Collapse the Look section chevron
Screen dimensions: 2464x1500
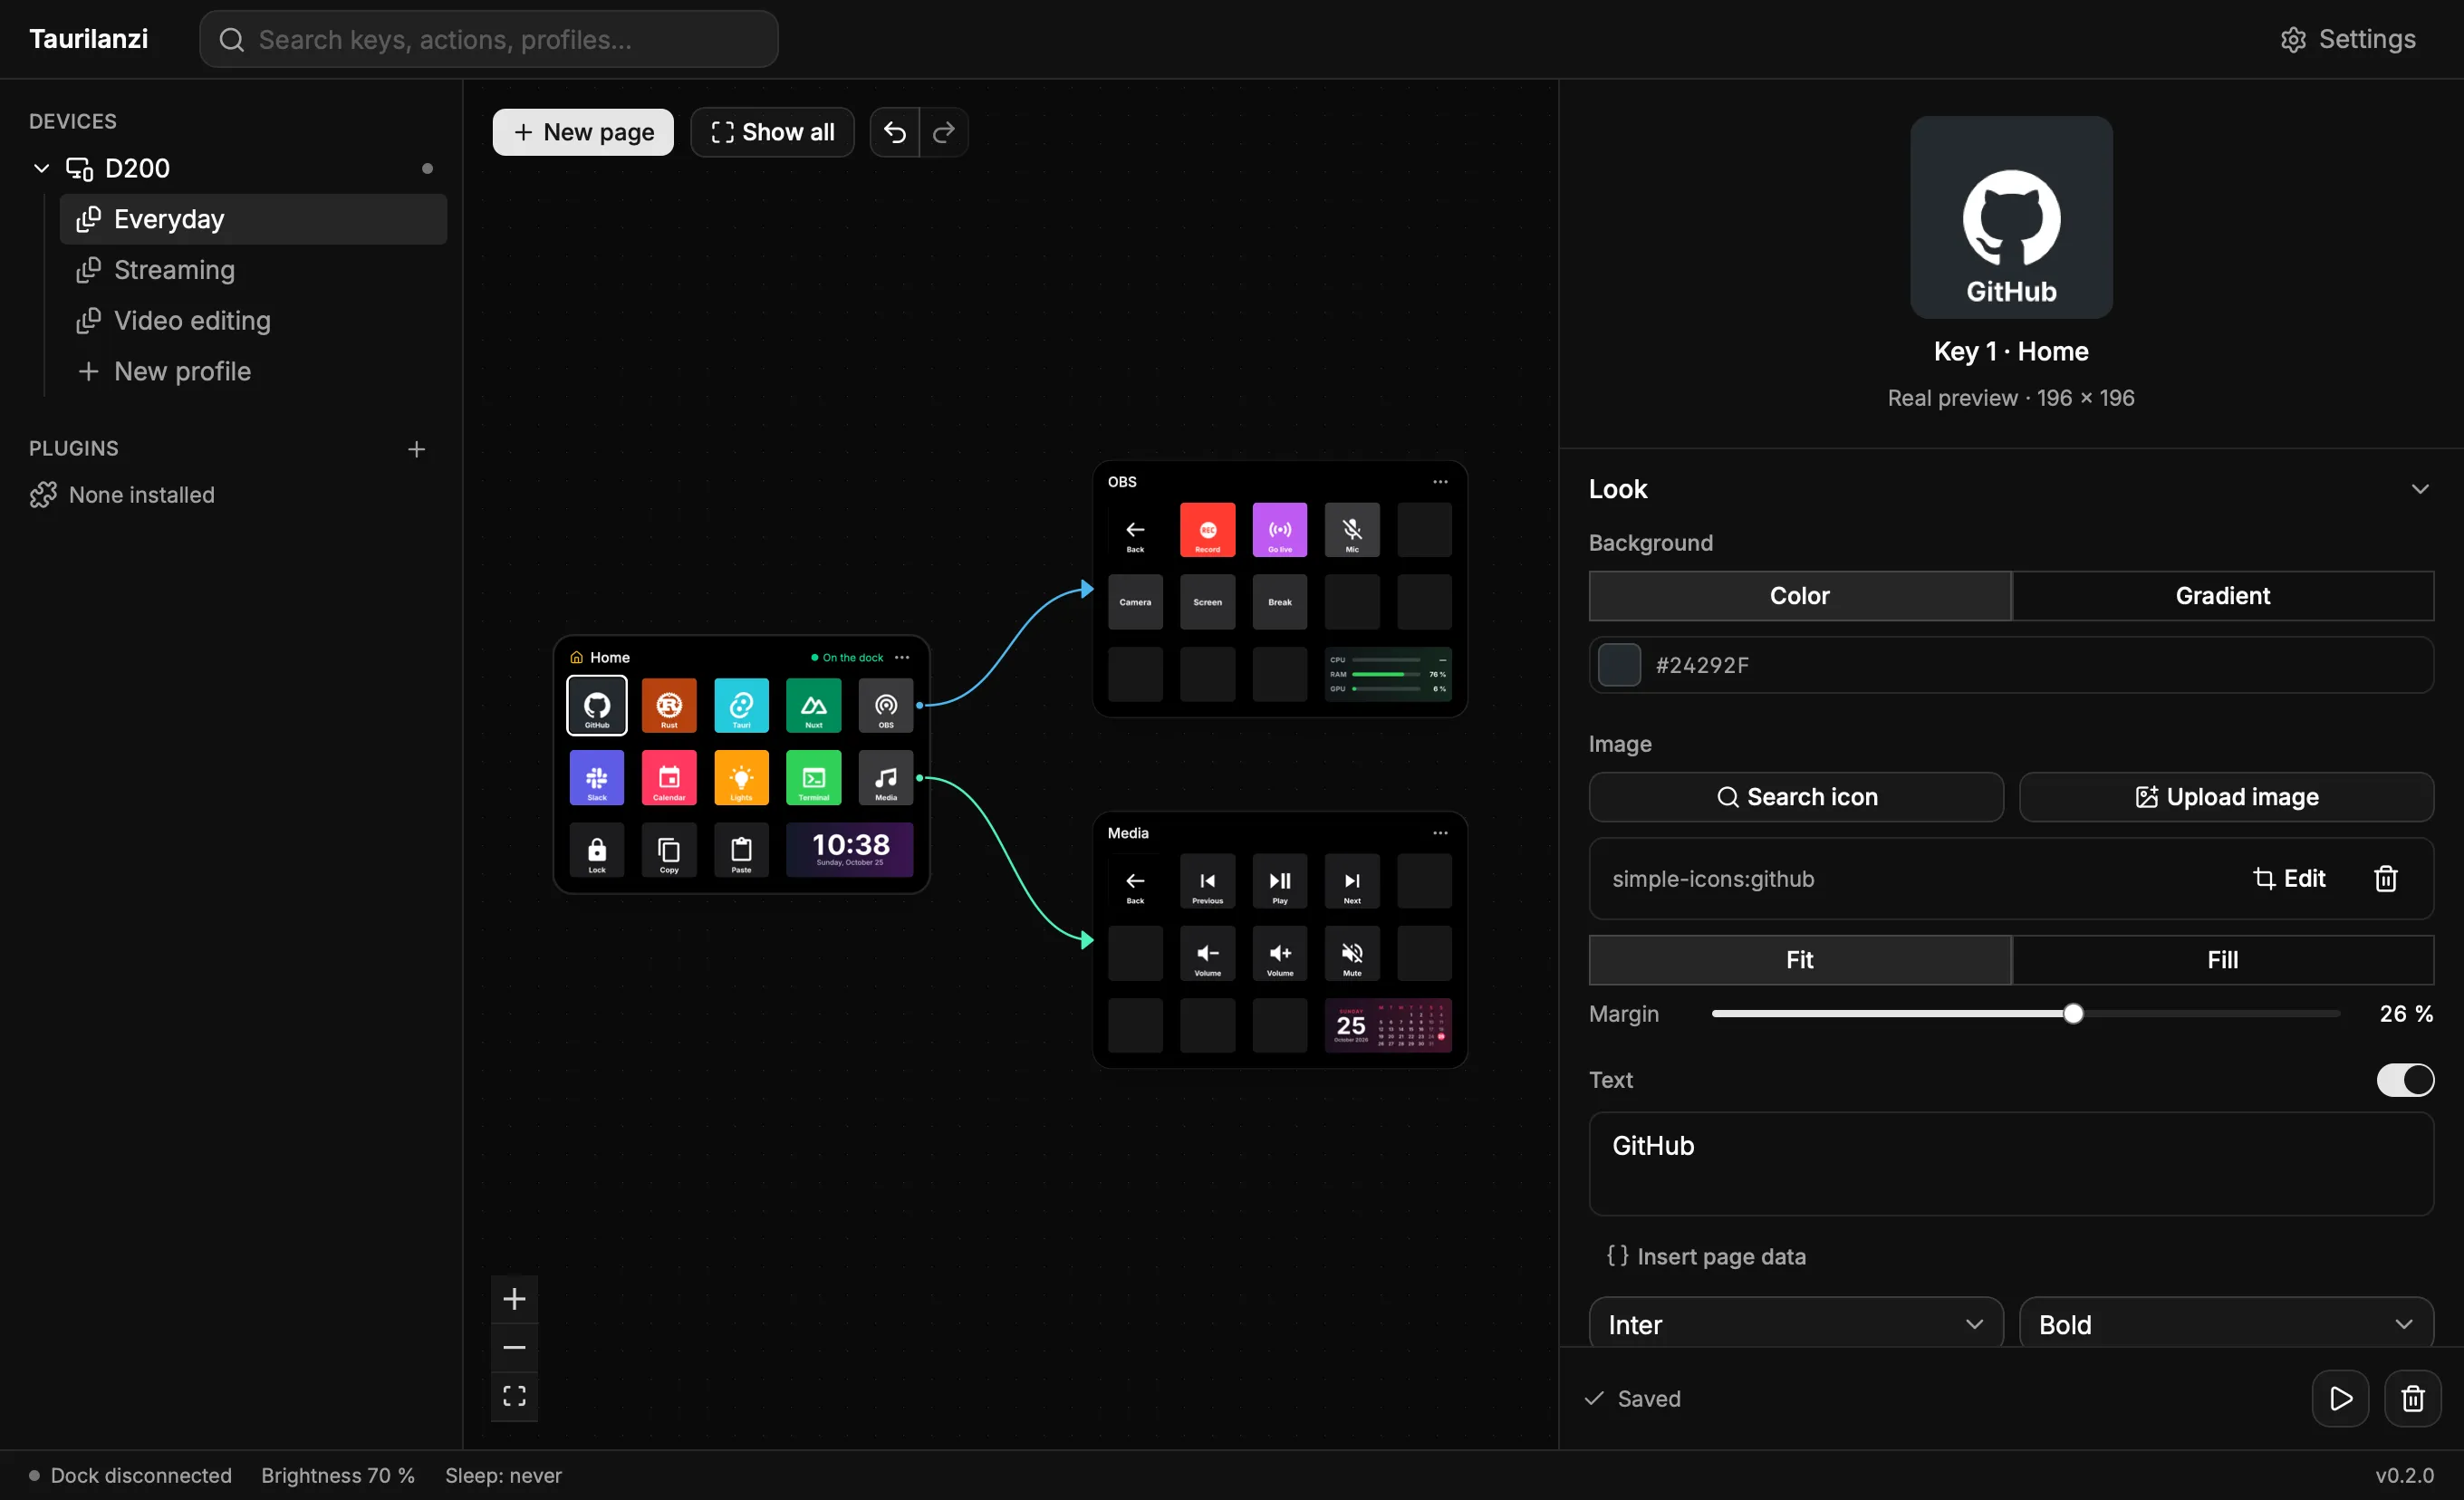2420,489
